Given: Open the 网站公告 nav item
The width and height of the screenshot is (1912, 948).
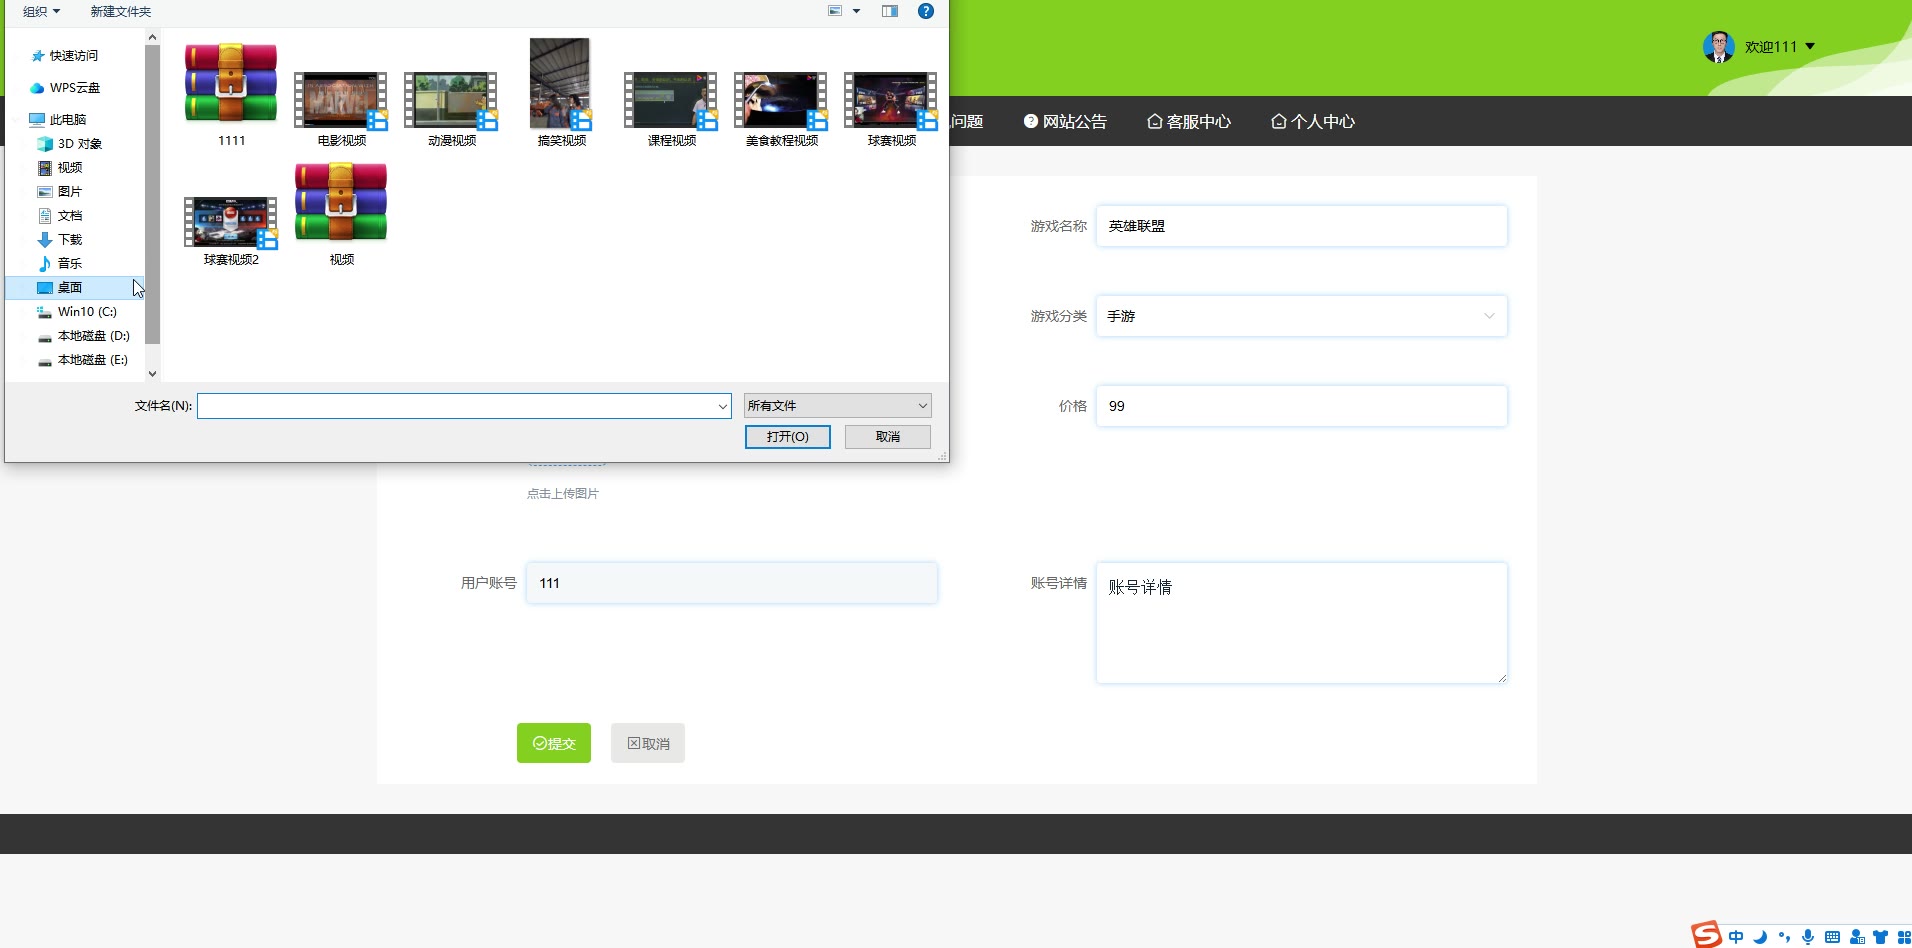Looking at the screenshot, I should point(1065,121).
